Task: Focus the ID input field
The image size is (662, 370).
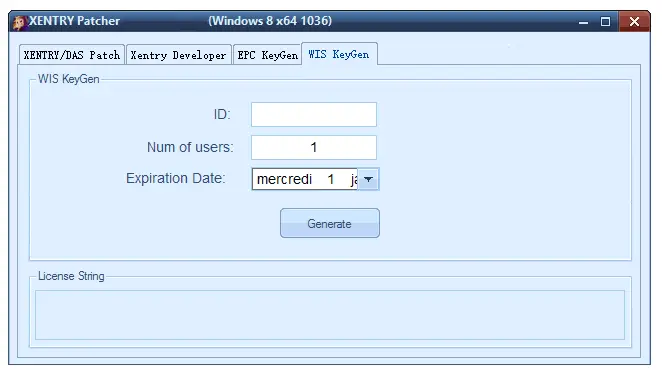Action: coord(314,114)
